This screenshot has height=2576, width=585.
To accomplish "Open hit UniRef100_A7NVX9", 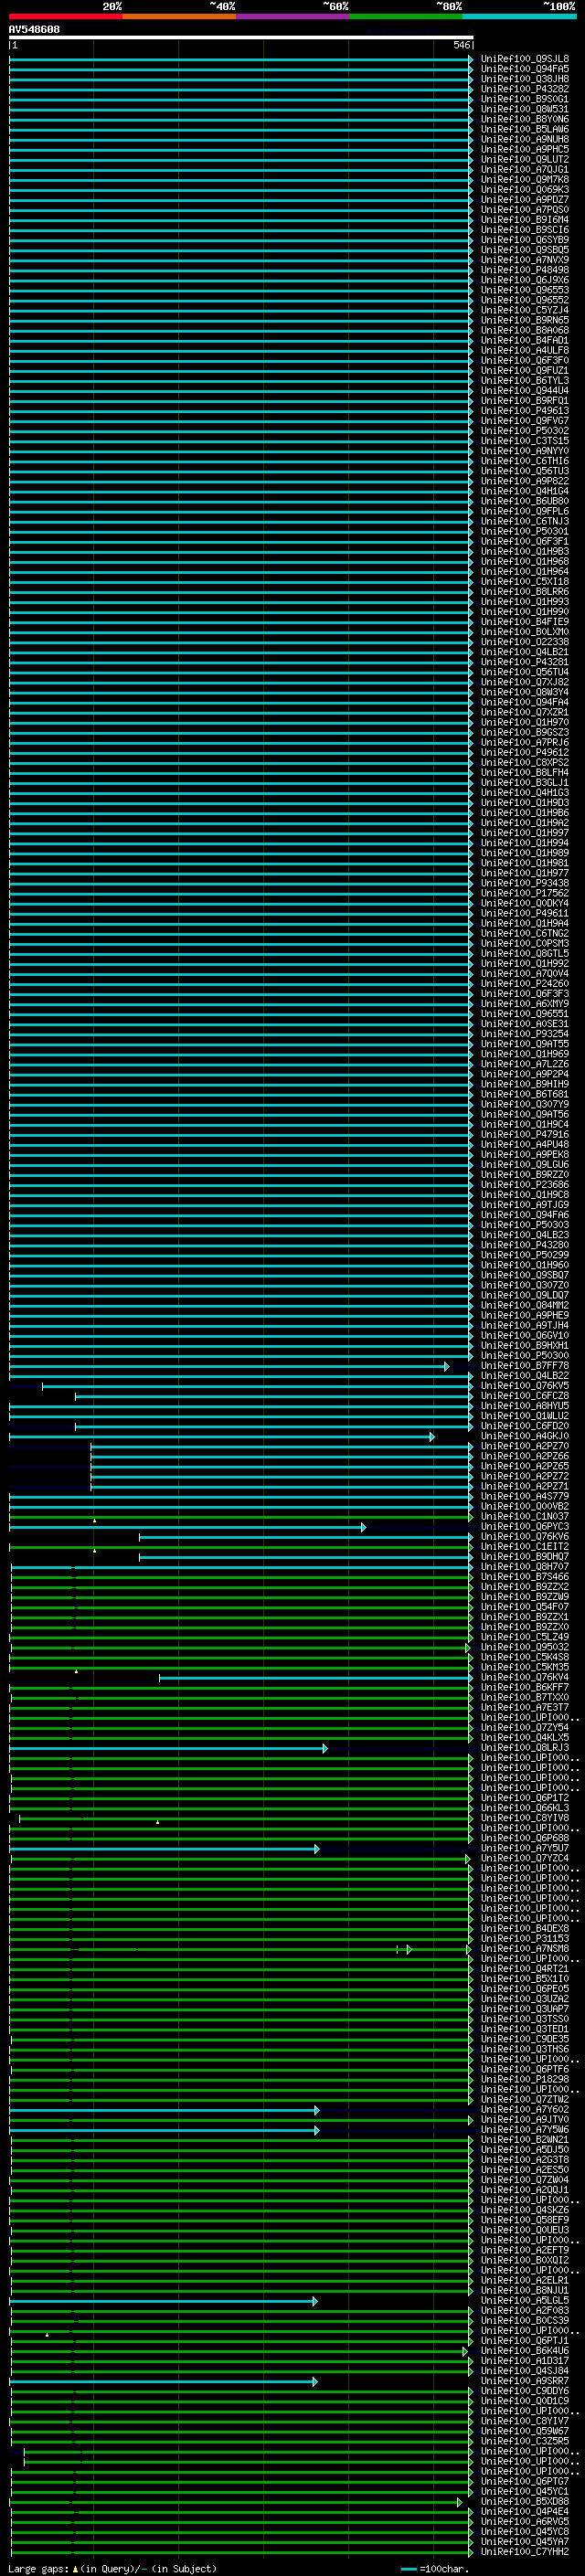I will point(524,260).
